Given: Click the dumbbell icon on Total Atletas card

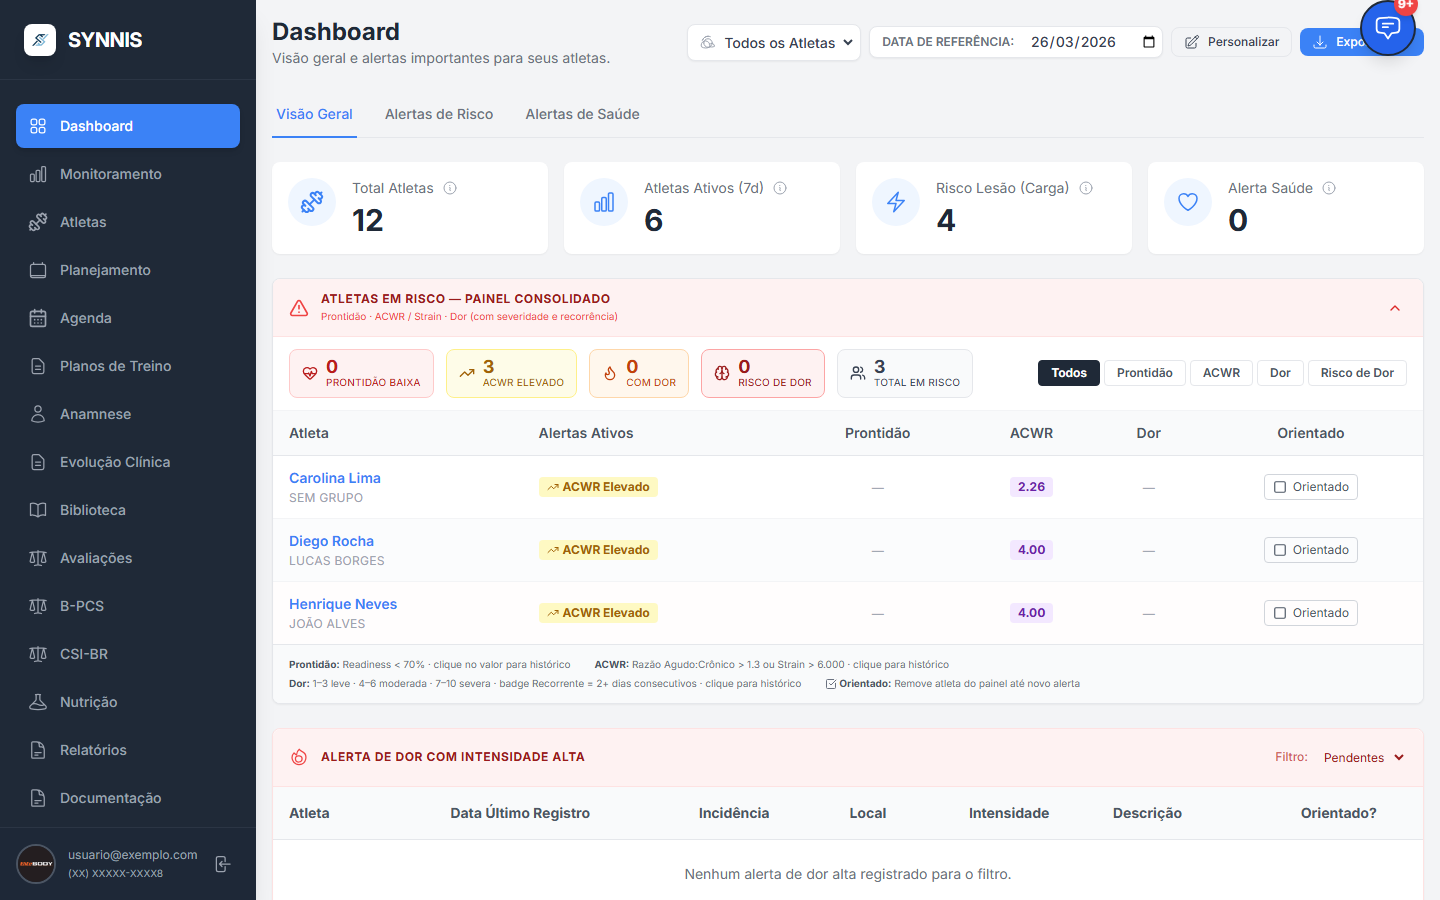Looking at the screenshot, I should 312,202.
